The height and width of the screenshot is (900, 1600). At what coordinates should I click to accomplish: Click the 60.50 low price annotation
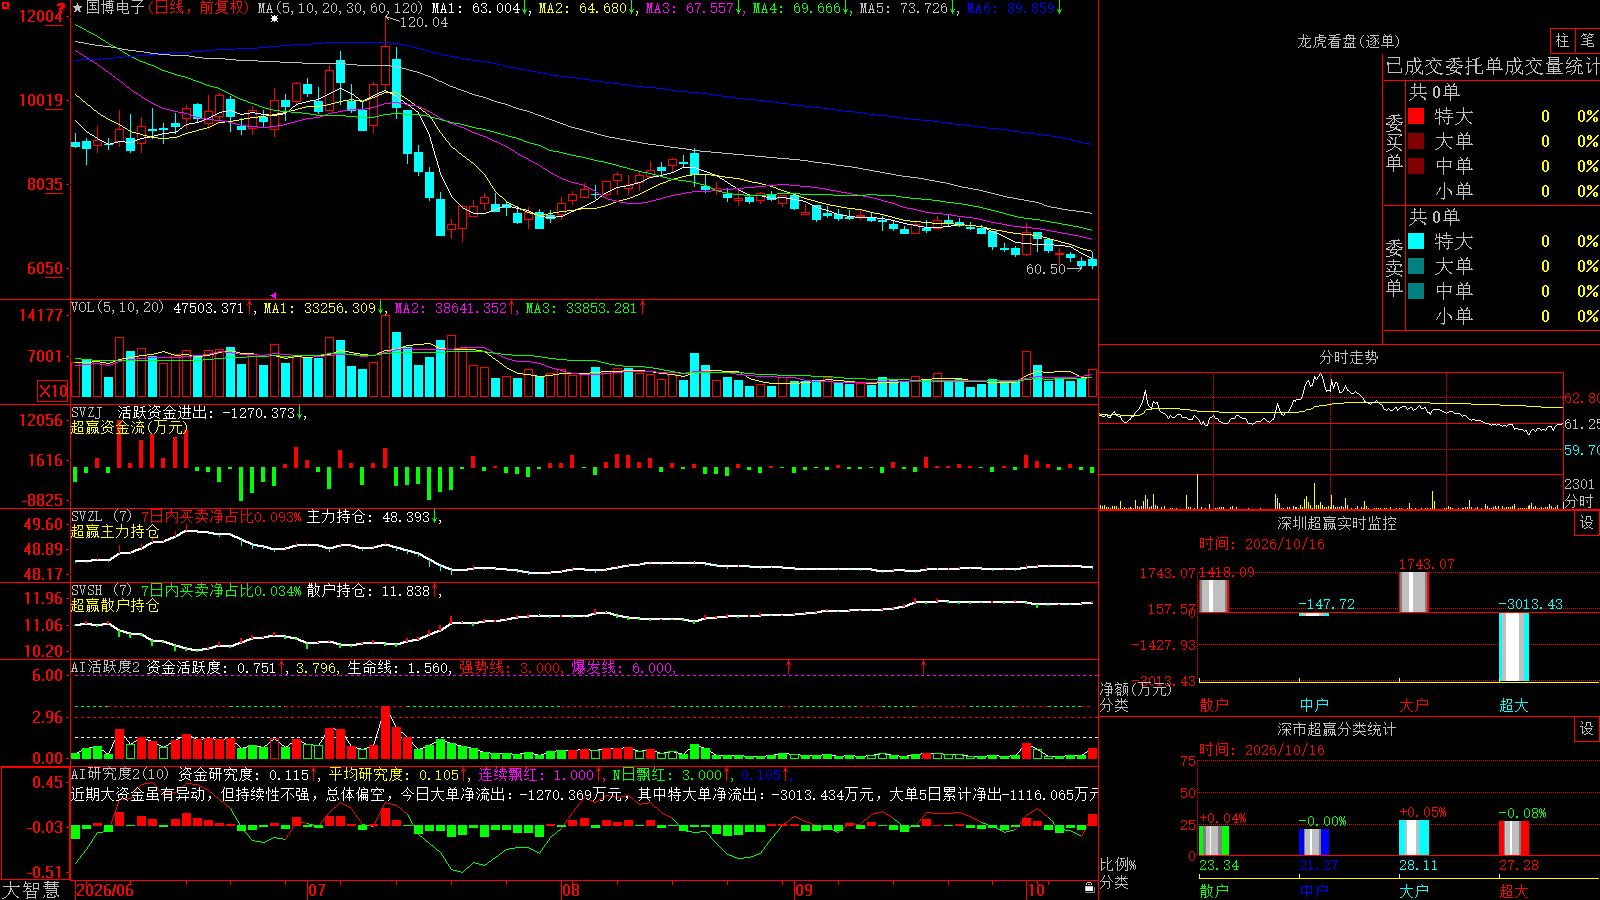(x=1046, y=269)
